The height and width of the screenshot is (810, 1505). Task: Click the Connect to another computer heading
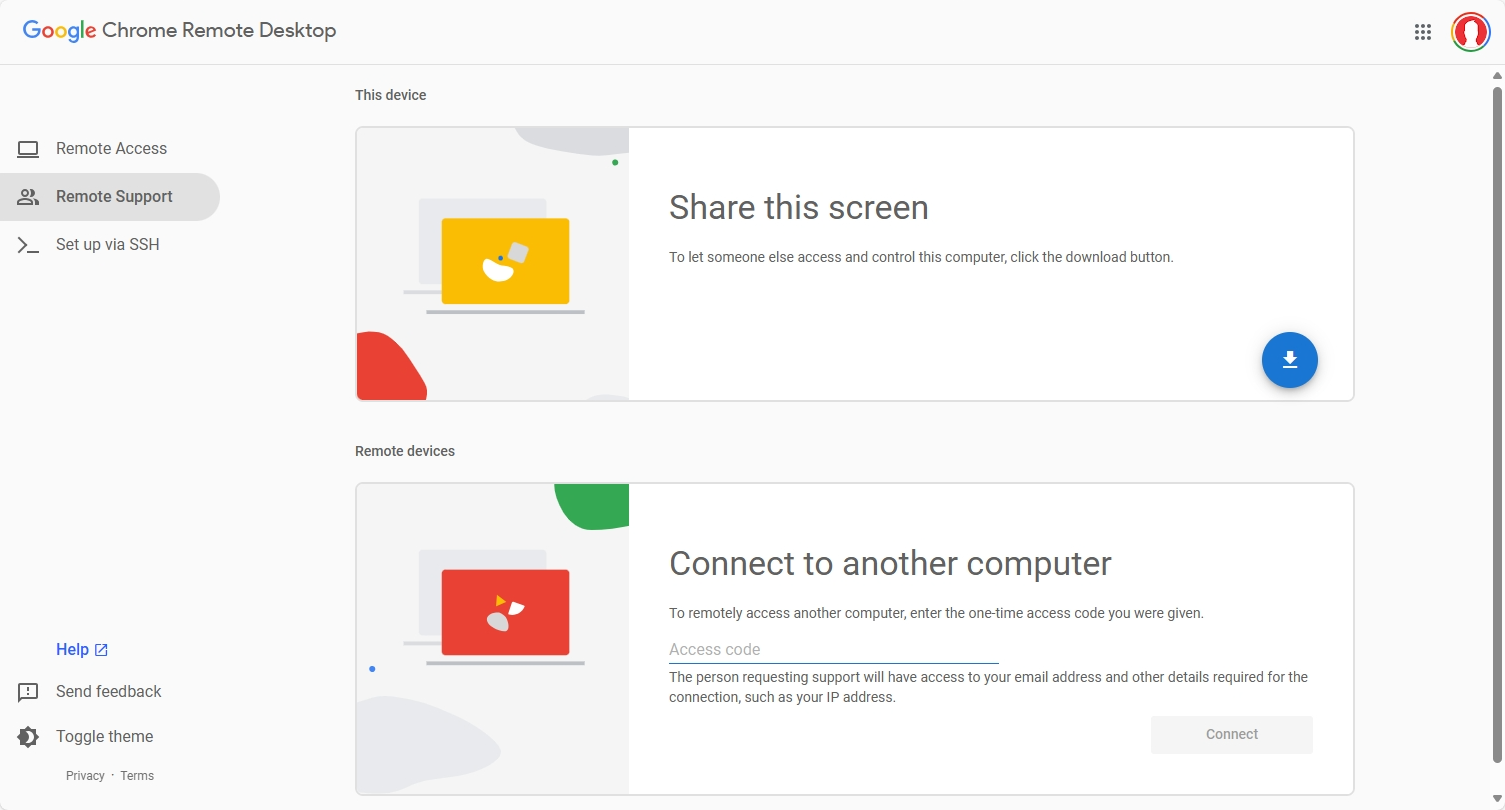890,564
